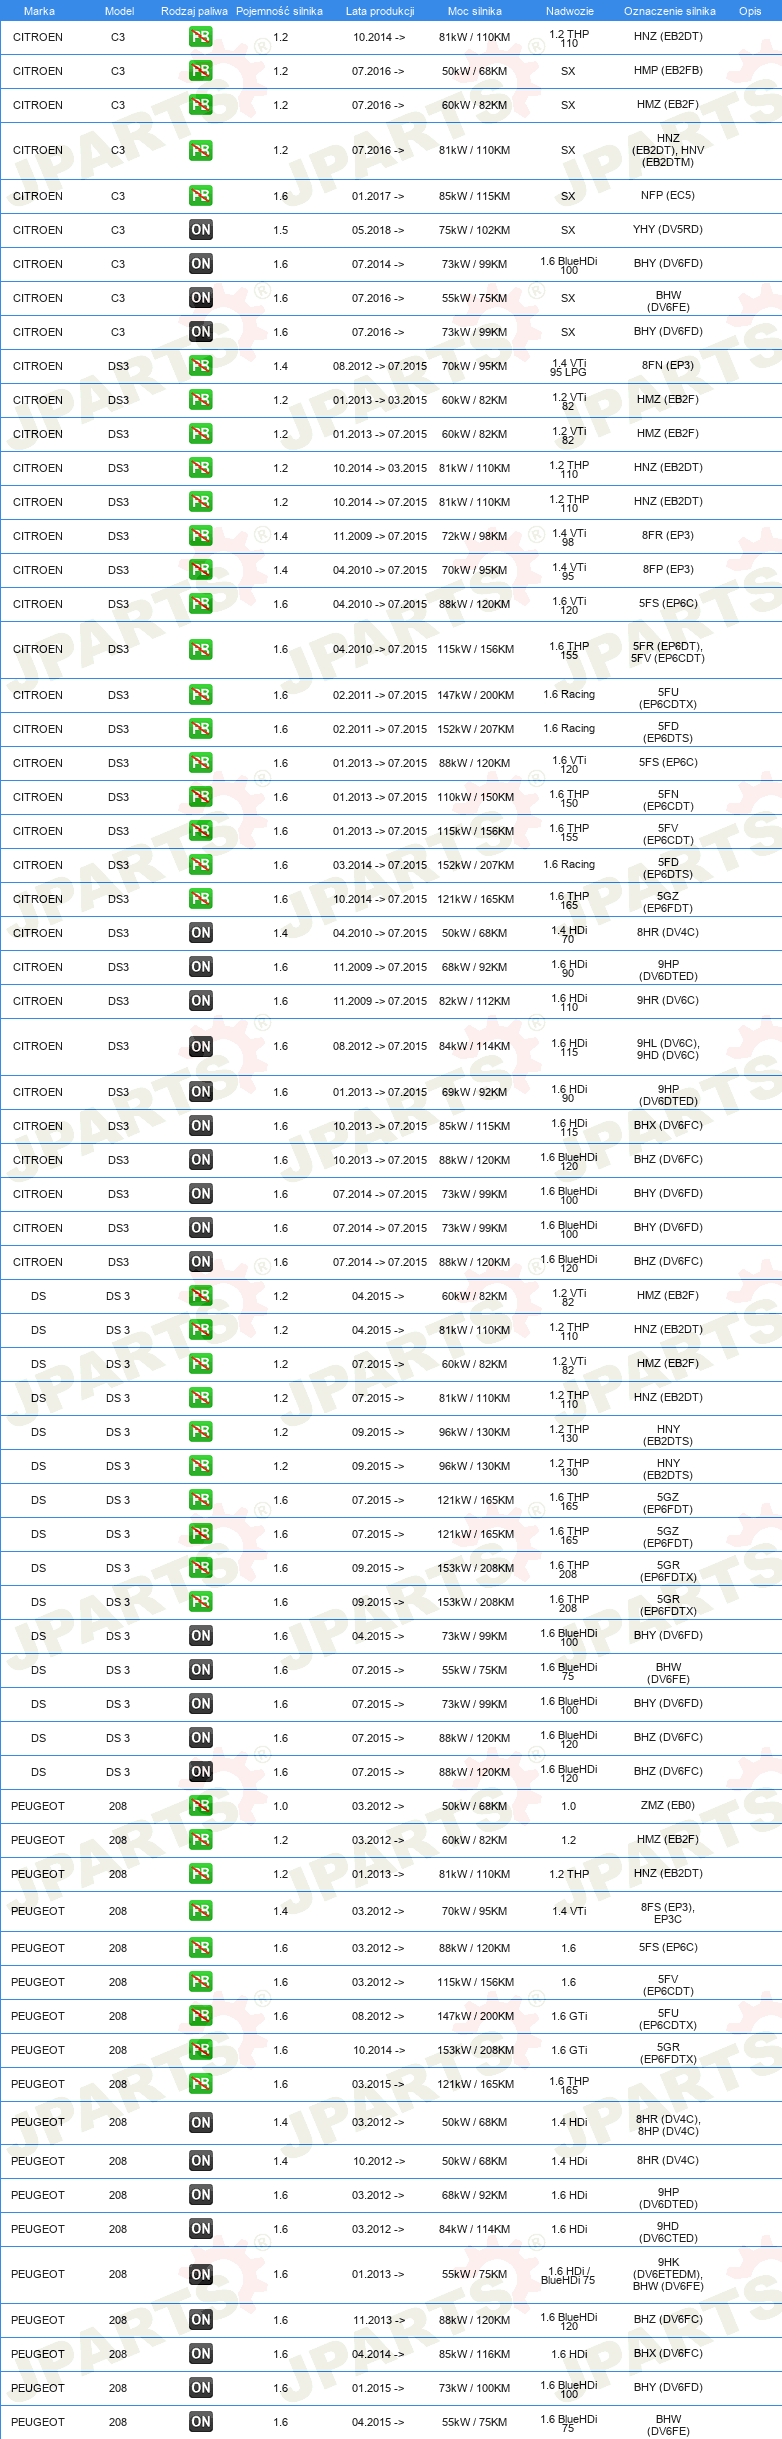Click the PB icon in the DS3 110kW / 150KM row
This screenshot has height=2439, width=782.
click(x=200, y=797)
